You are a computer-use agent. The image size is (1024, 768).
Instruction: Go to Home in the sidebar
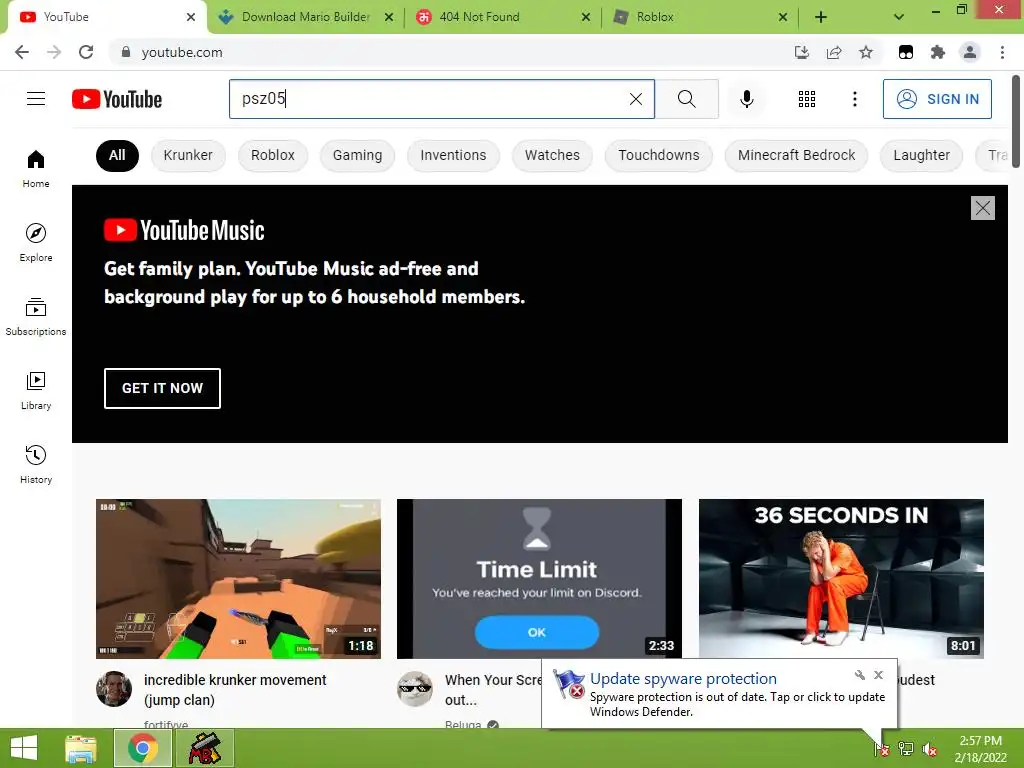36,168
